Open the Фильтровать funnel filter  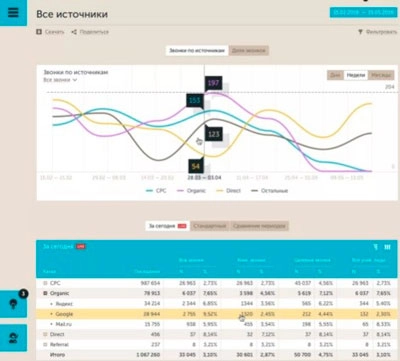(360, 32)
